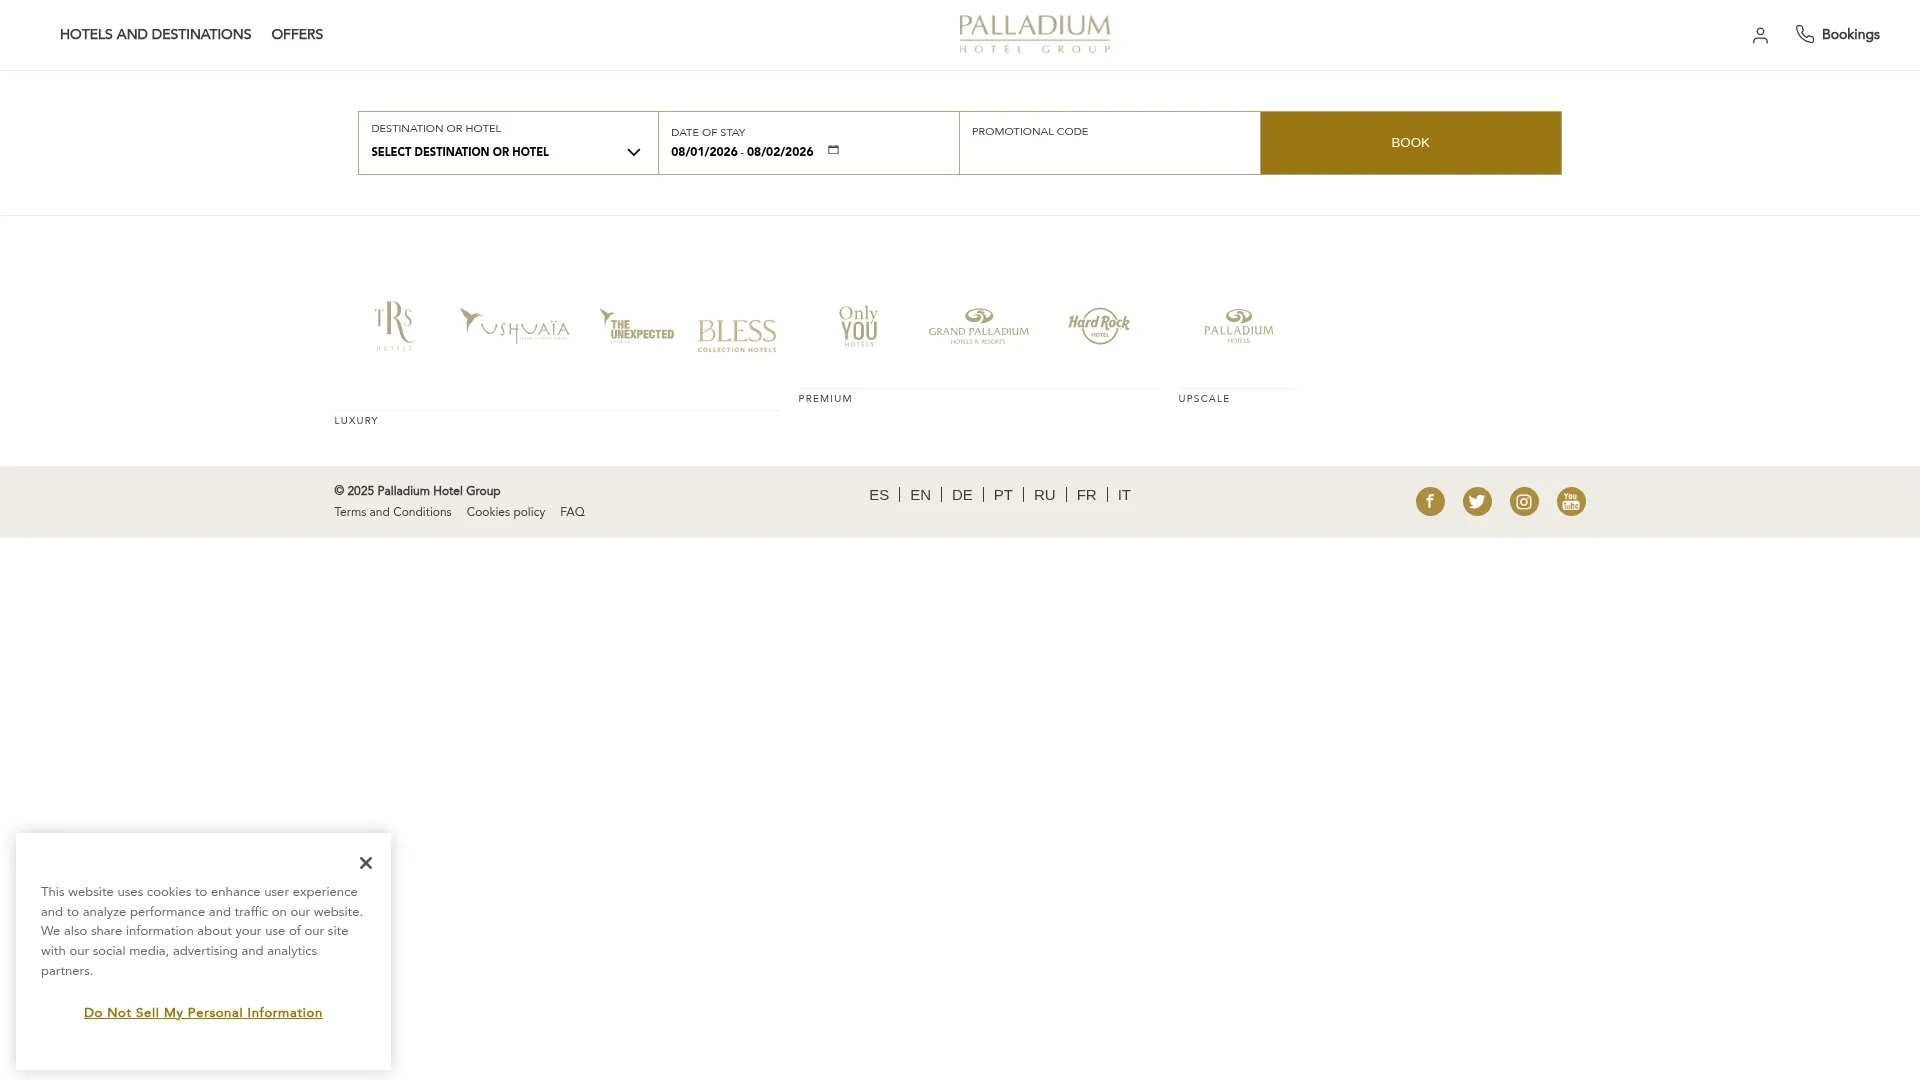Image resolution: width=1920 pixels, height=1080 pixels.
Task: Switch language to FR
Action: click(x=1086, y=495)
